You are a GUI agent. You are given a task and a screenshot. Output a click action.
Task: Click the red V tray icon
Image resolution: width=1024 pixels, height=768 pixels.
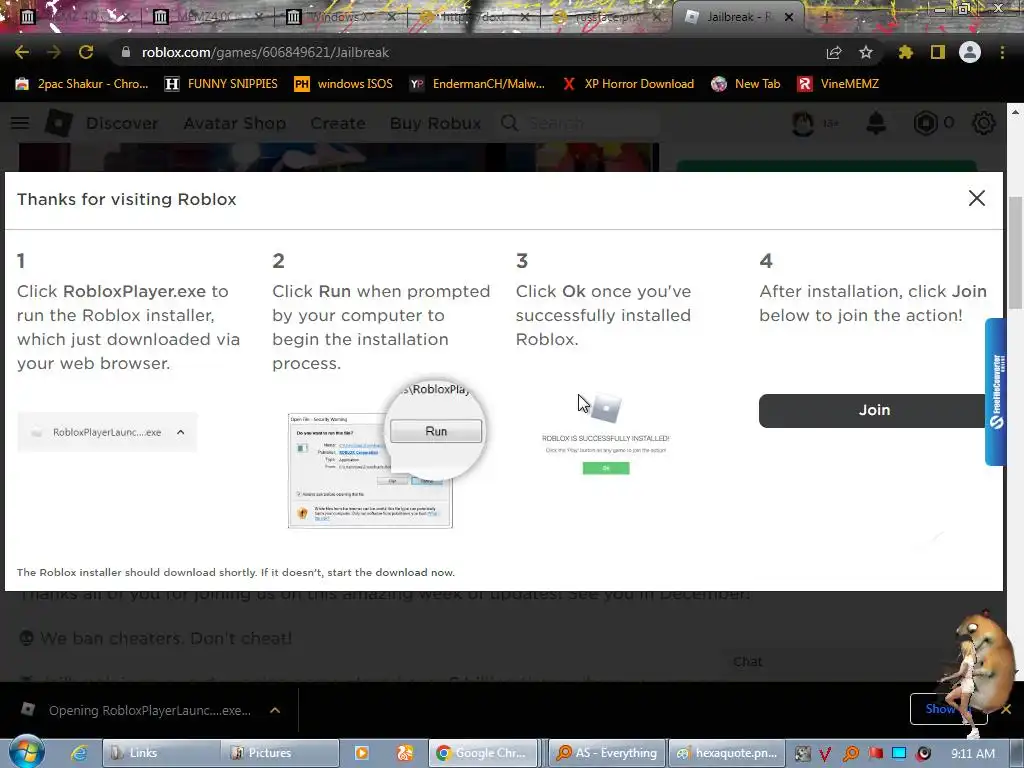coord(825,754)
